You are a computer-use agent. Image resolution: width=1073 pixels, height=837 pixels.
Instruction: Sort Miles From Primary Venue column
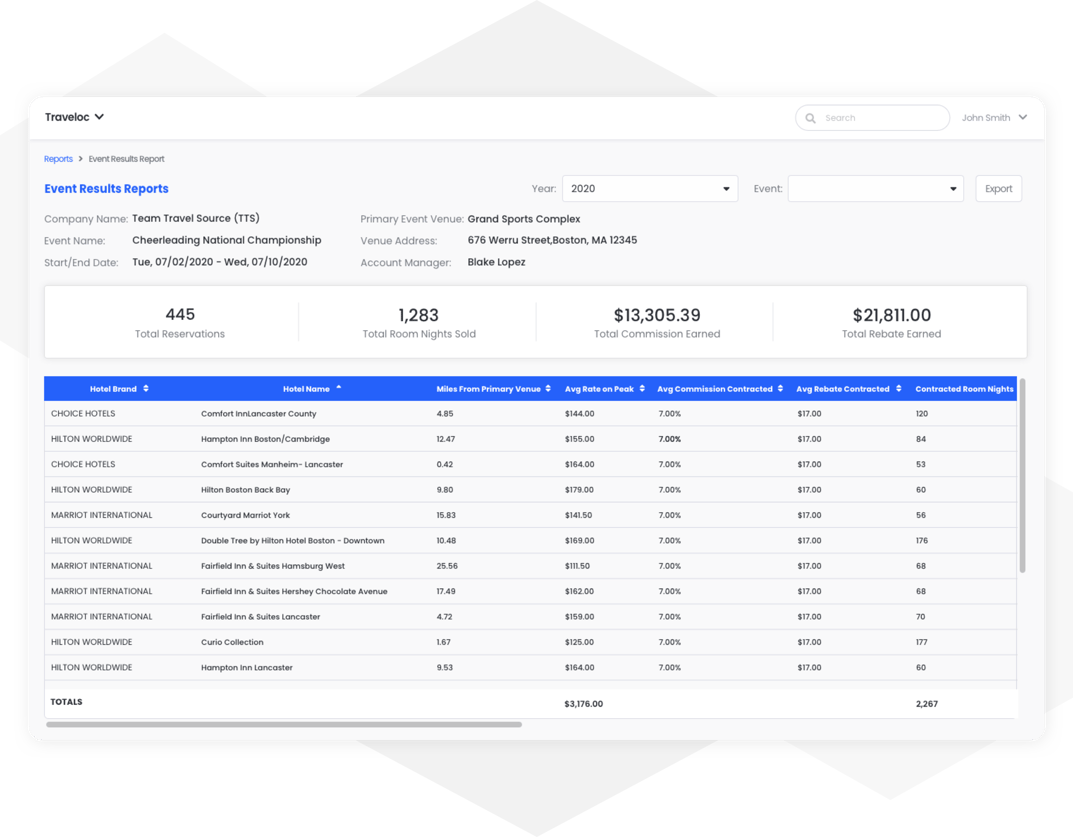click(x=548, y=389)
